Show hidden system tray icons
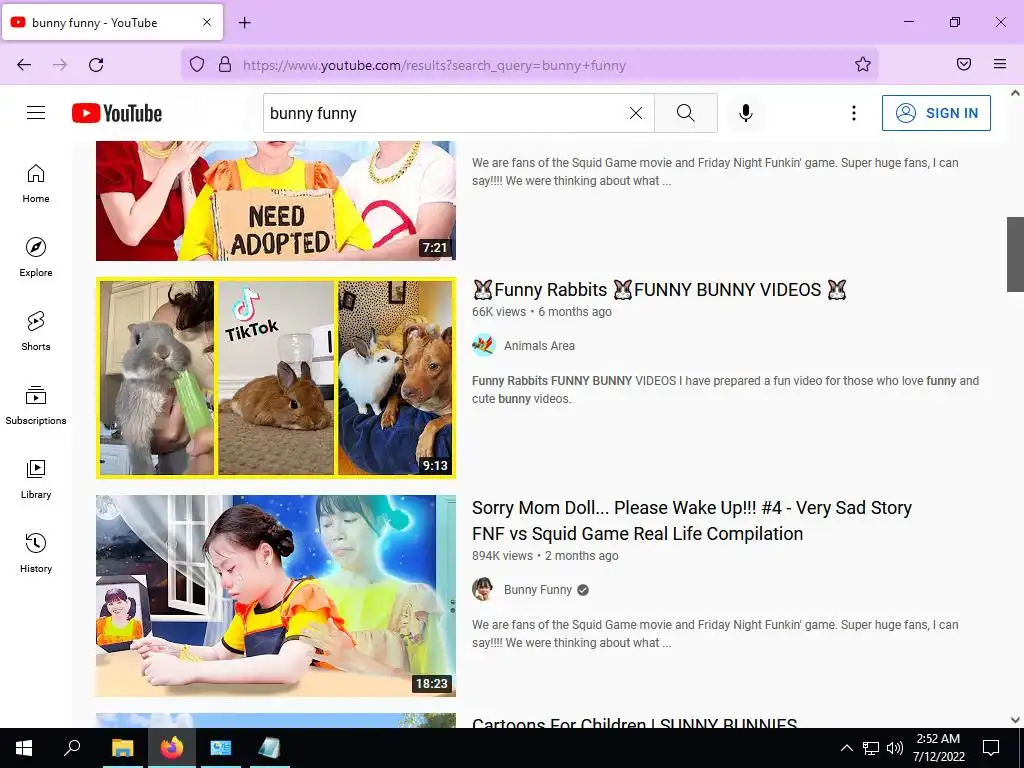Screen dimensions: 1024x768 pos(846,748)
